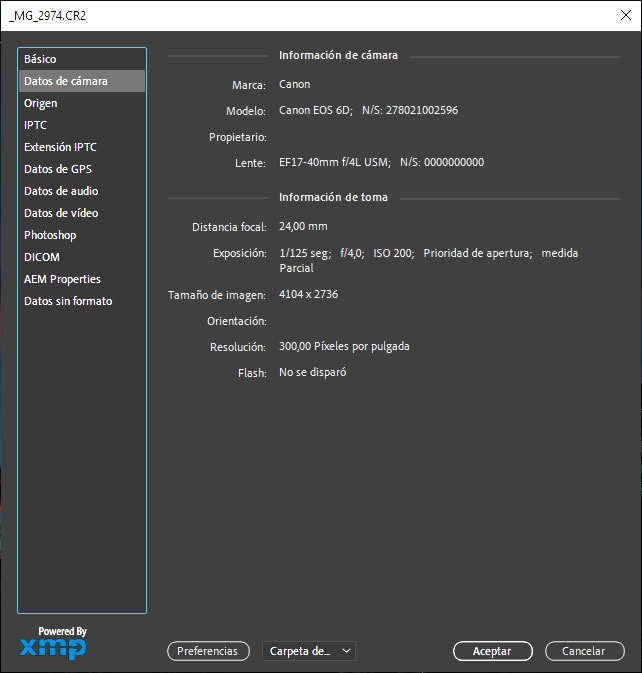The width and height of the screenshot is (642, 673).
Task: View the Datos sin formato section
Action: [x=82, y=301]
